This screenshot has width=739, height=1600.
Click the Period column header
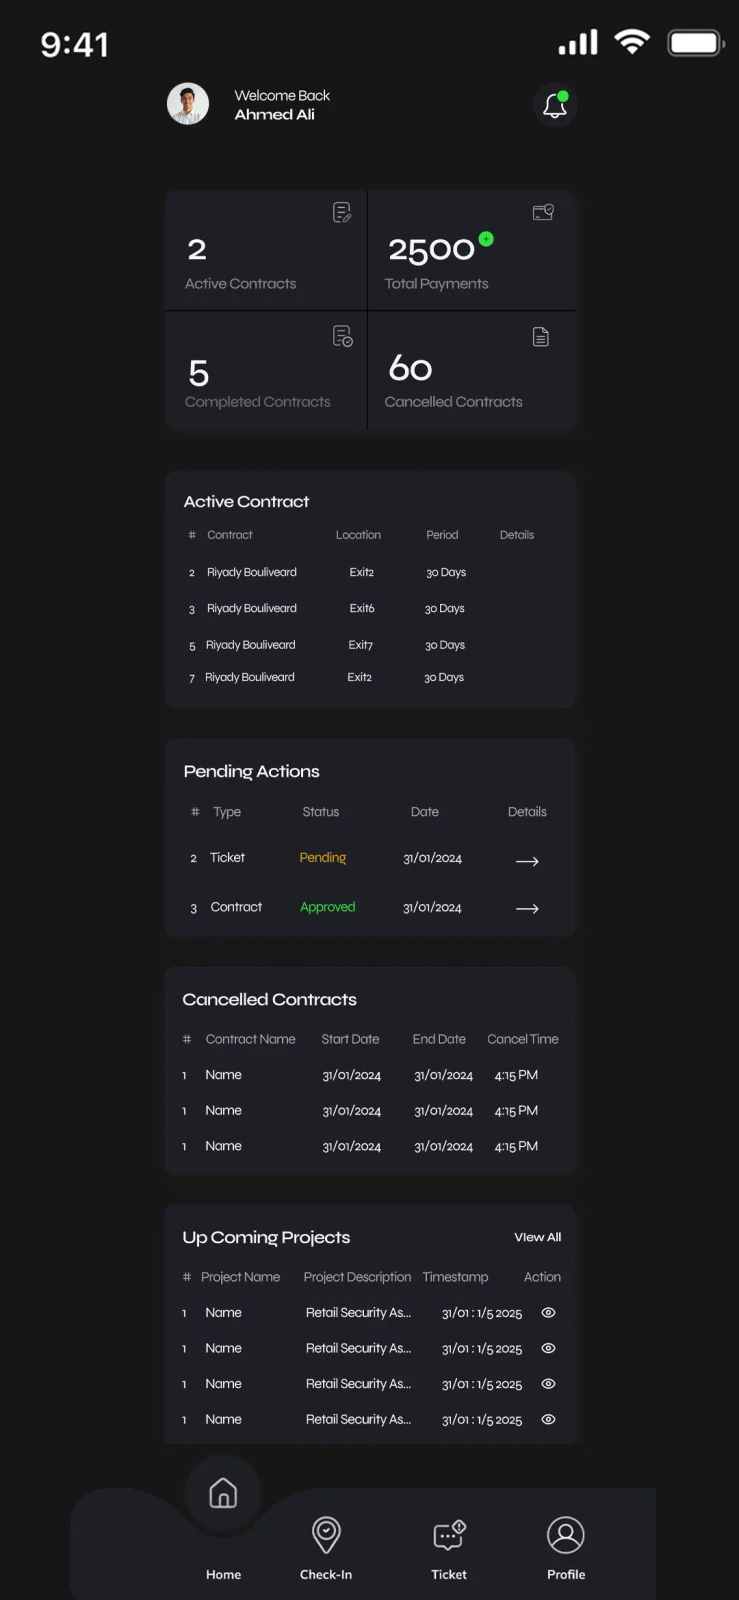[442, 535]
